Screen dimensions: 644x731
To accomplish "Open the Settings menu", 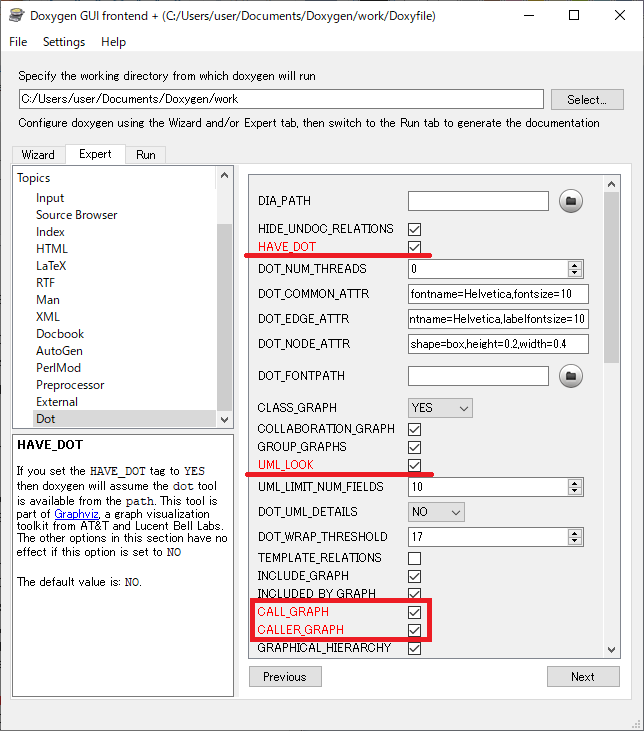I will click(x=64, y=42).
